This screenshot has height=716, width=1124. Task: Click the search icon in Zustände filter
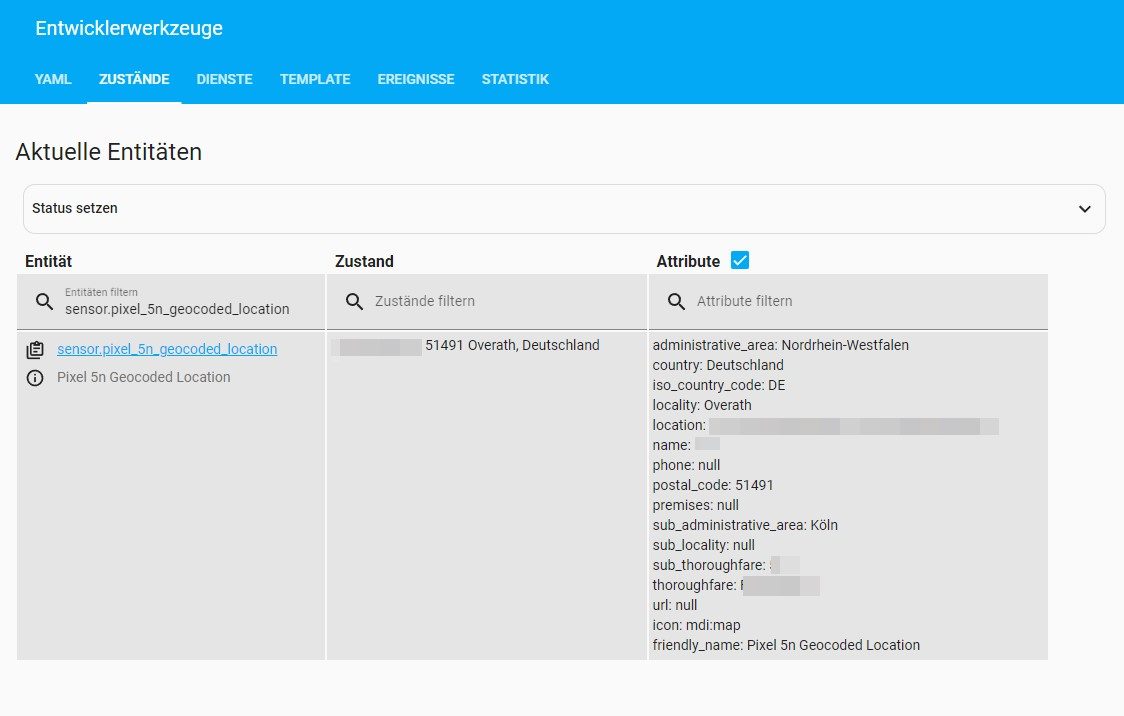coord(354,301)
